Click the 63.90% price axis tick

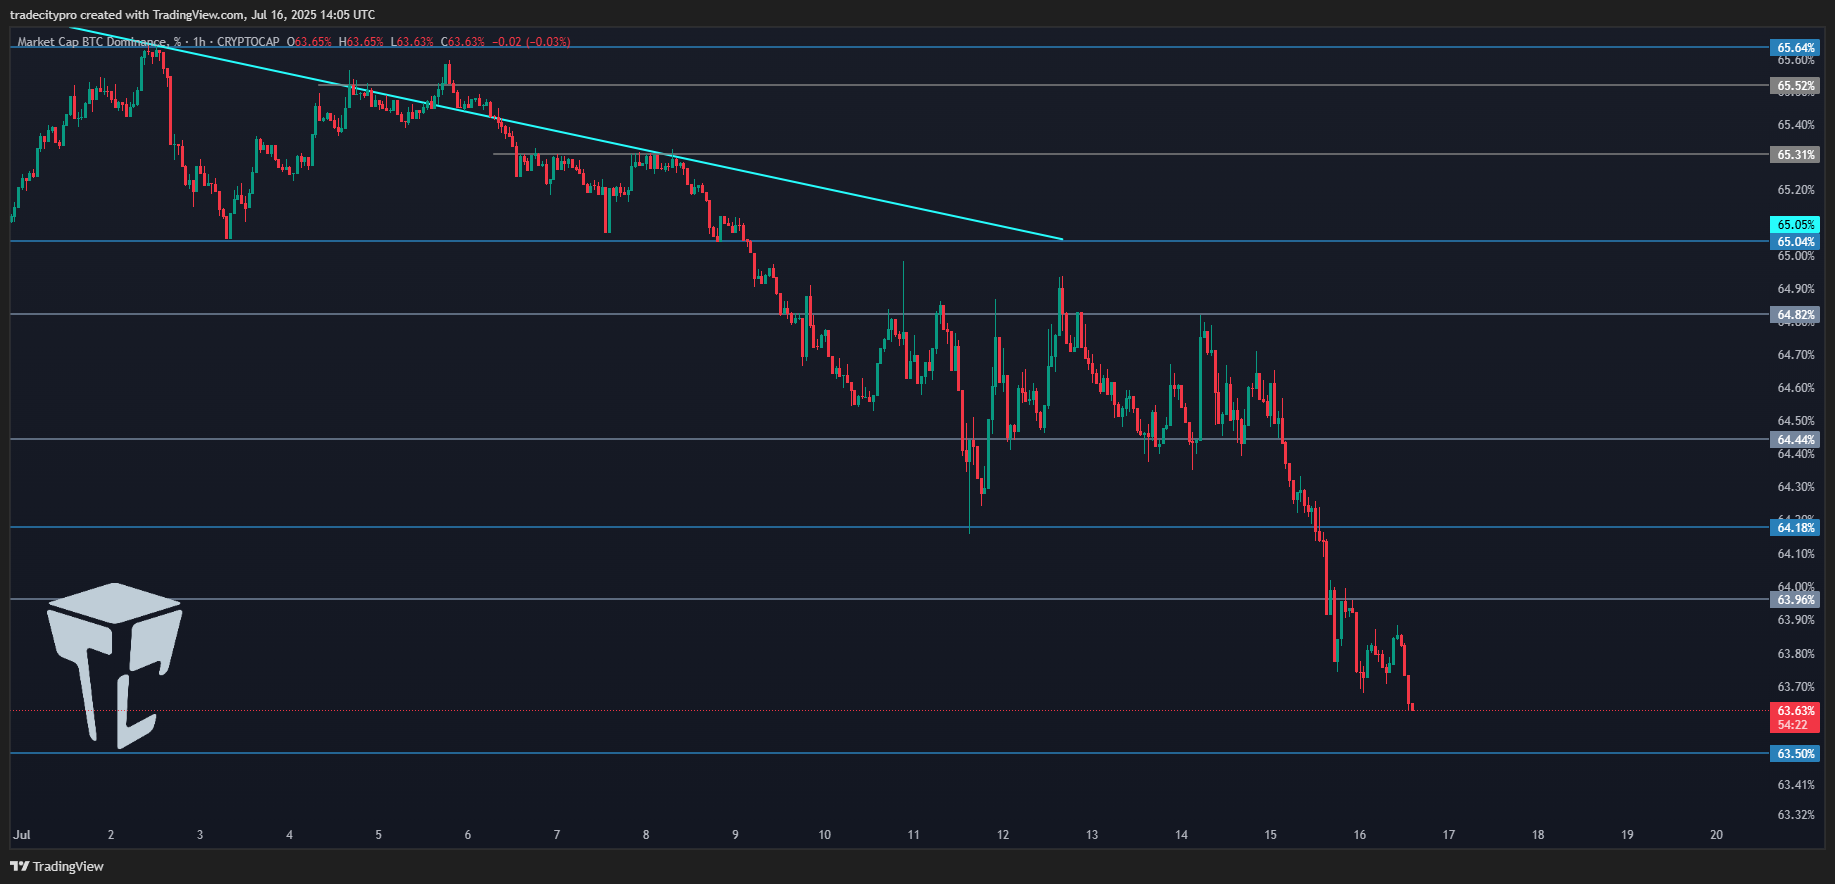tap(1796, 620)
